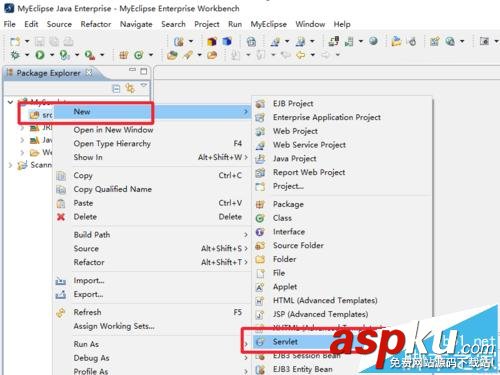The image size is (500, 375).
Task: Click the New Java Class toolbar icon
Action: coord(139,55)
